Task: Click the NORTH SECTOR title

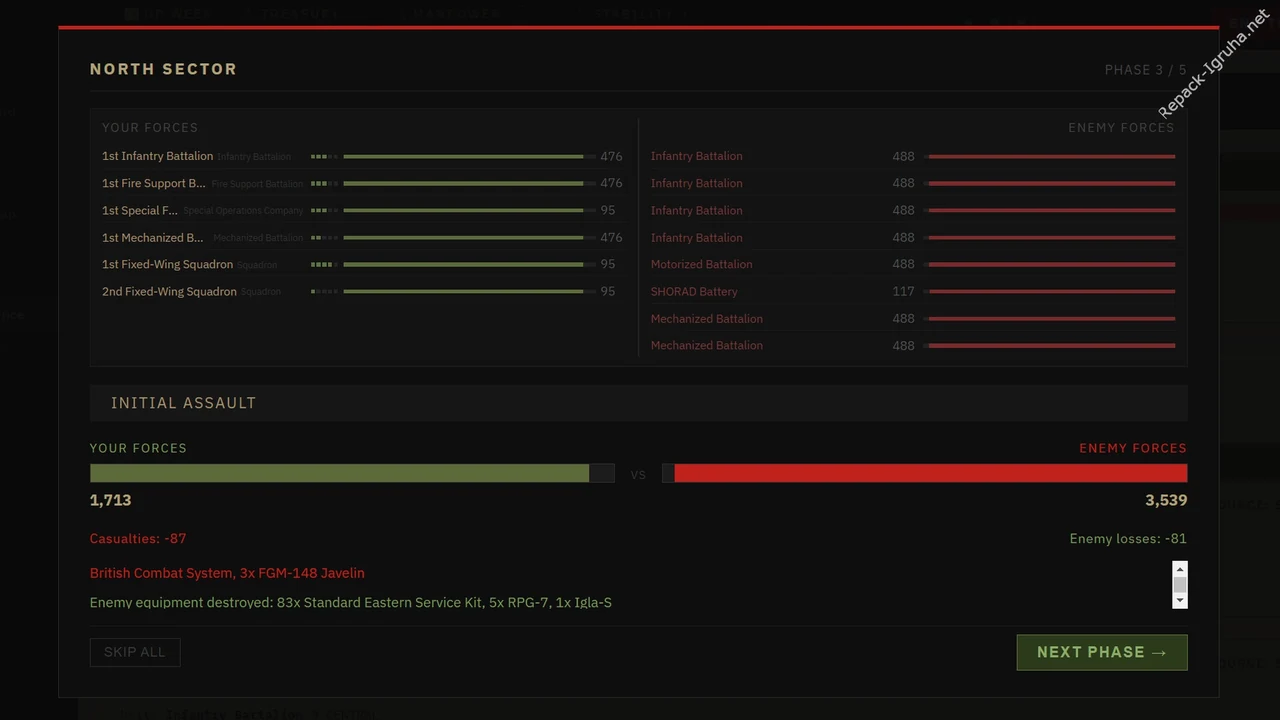Action: pyautogui.click(x=163, y=69)
